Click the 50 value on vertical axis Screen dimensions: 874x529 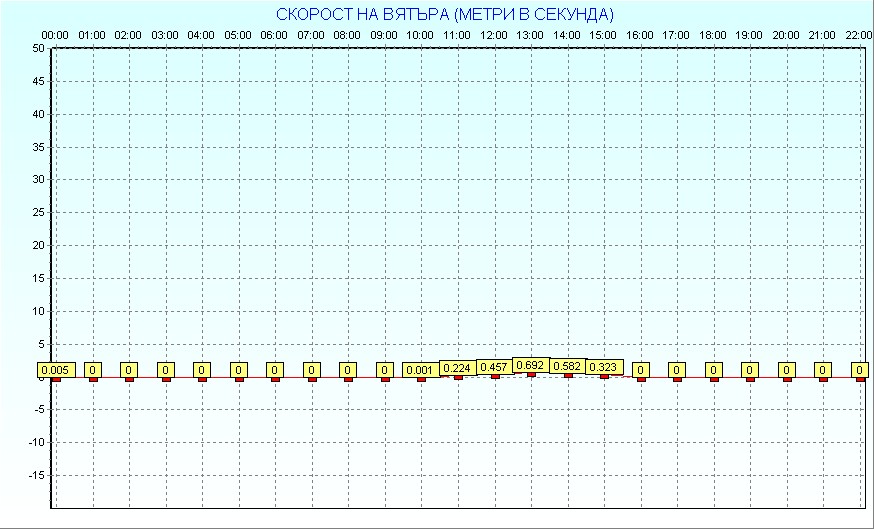[38, 48]
